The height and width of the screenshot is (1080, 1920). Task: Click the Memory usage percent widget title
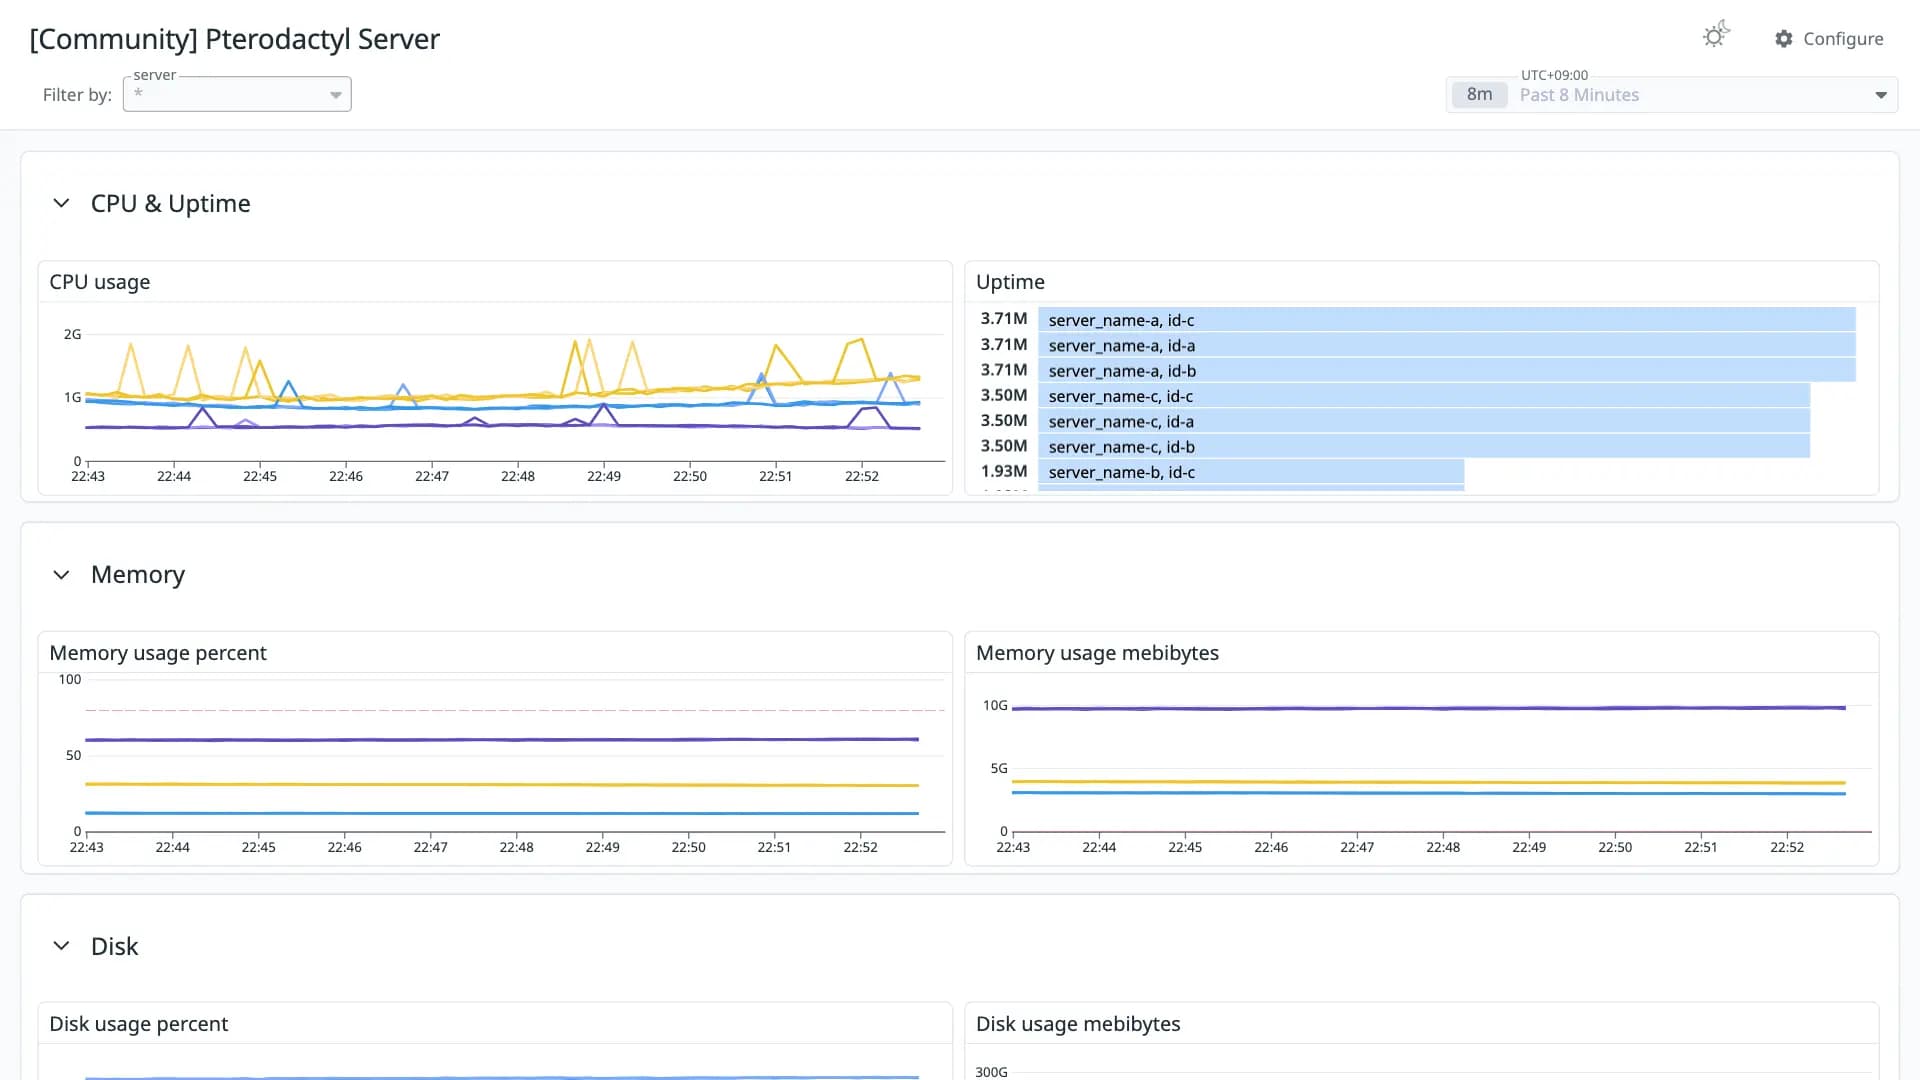pos(158,653)
